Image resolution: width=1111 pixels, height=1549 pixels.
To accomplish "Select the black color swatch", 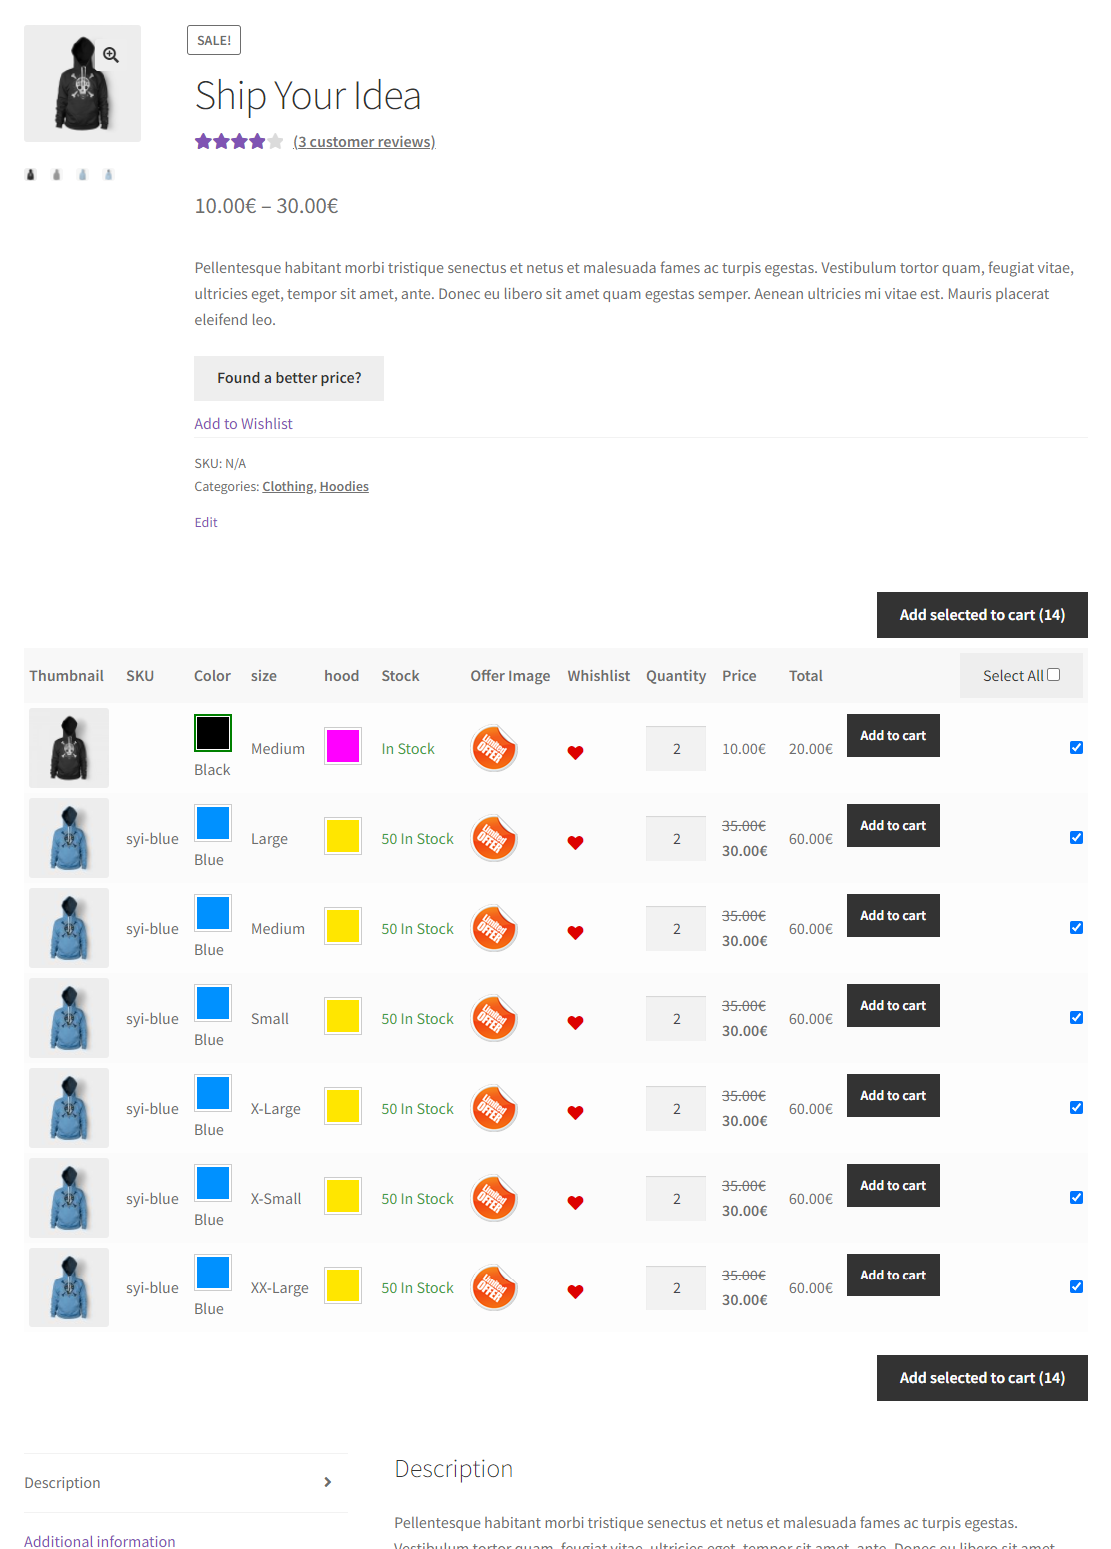I will (213, 733).
